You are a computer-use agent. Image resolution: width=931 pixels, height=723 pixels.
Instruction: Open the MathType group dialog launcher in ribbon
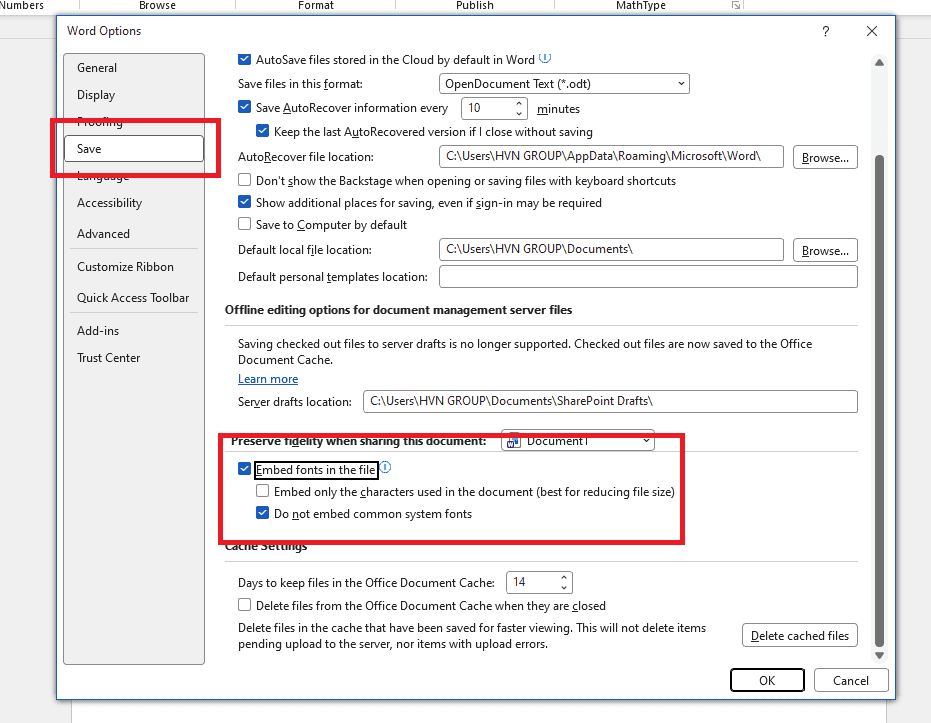pyautogui.click(x=736, y=5)
